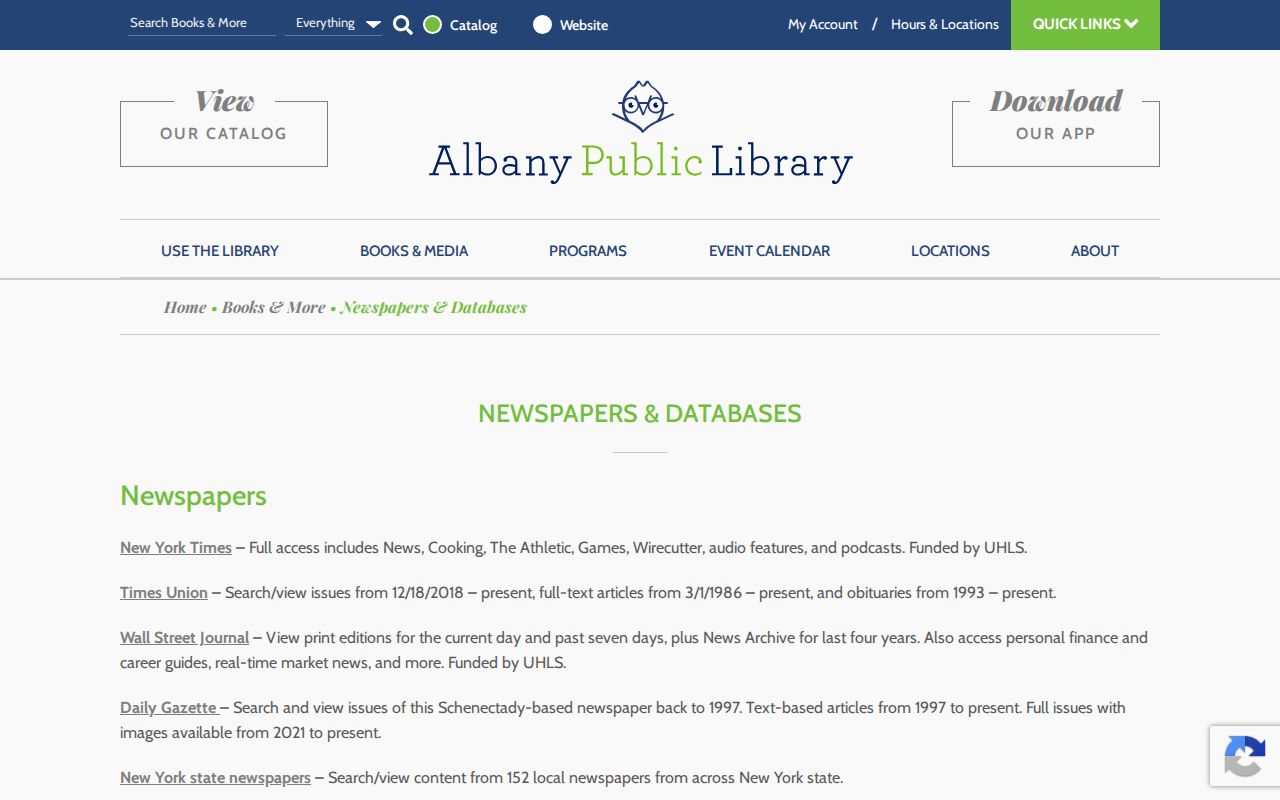Click the View Our Catalog button
The image size is (1280, 800).
[x=224, y=127]
